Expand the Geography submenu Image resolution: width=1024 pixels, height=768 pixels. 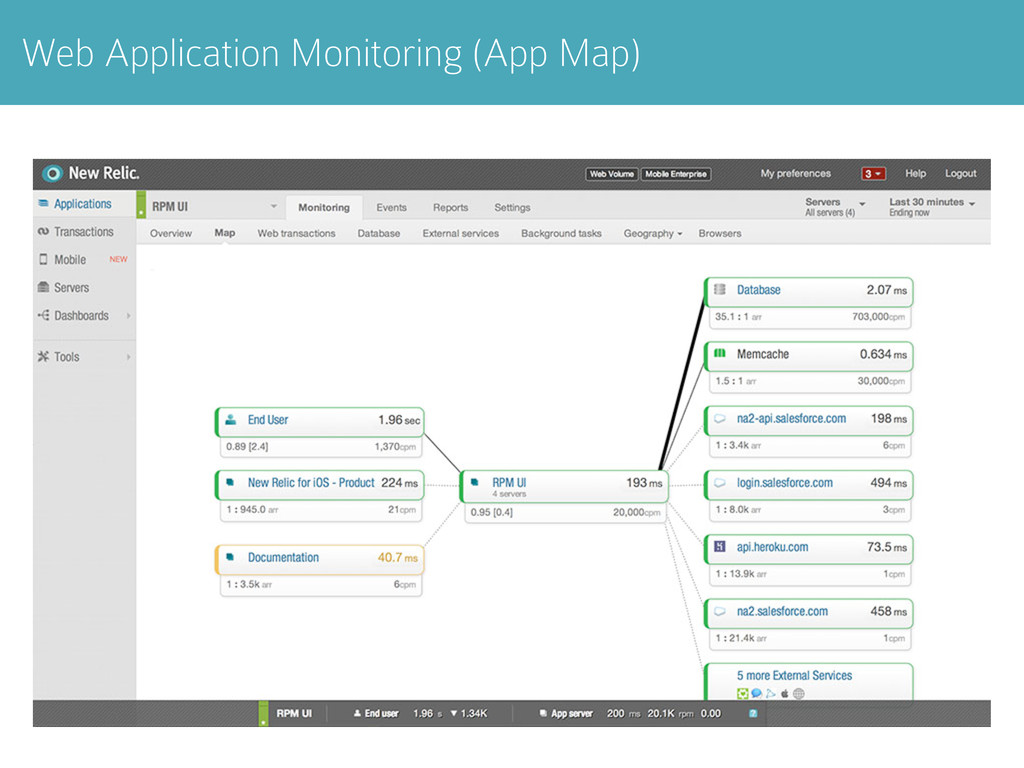point(652,233)
